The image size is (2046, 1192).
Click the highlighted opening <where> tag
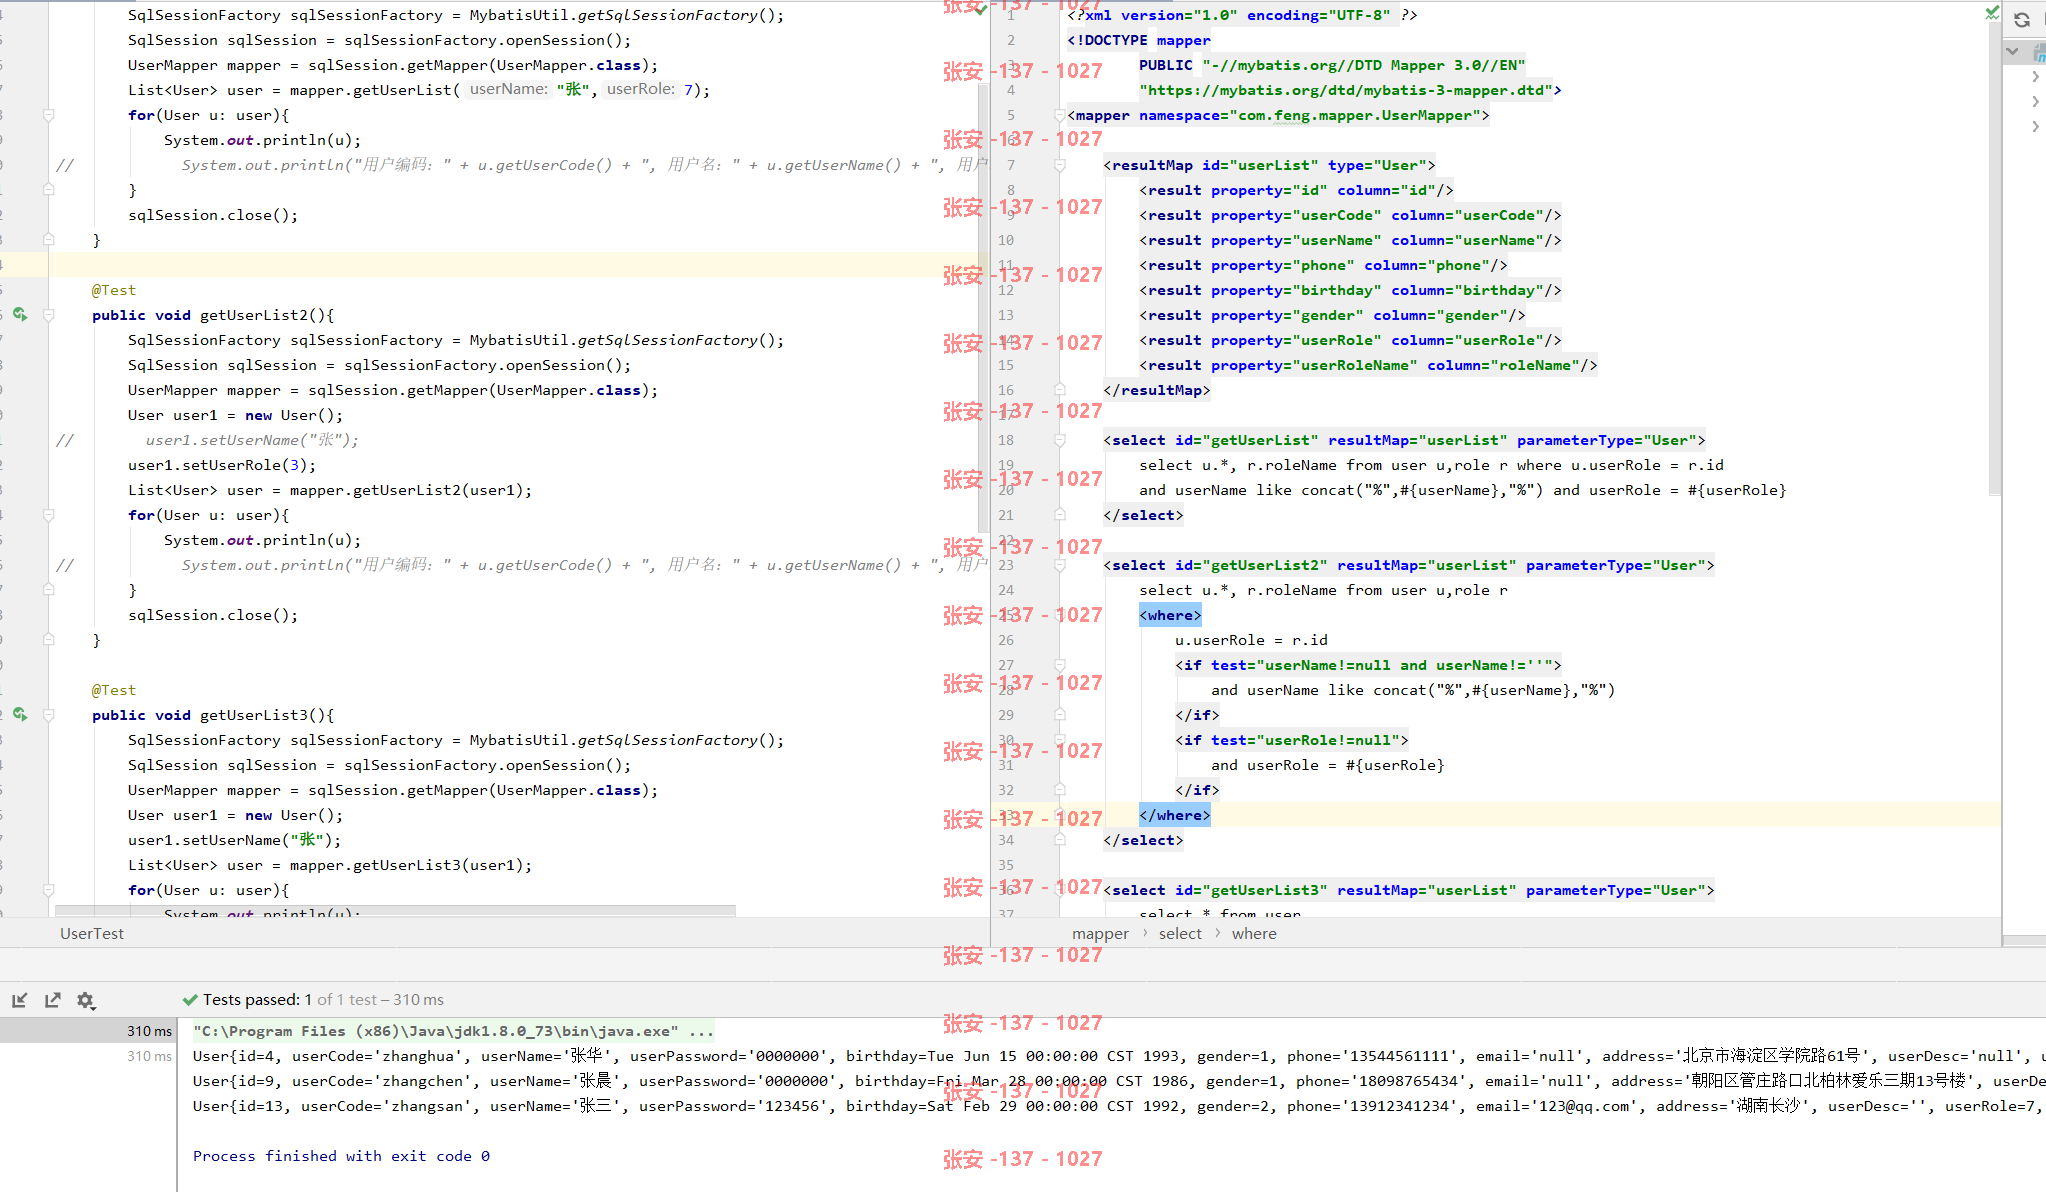coord(1169,615)
